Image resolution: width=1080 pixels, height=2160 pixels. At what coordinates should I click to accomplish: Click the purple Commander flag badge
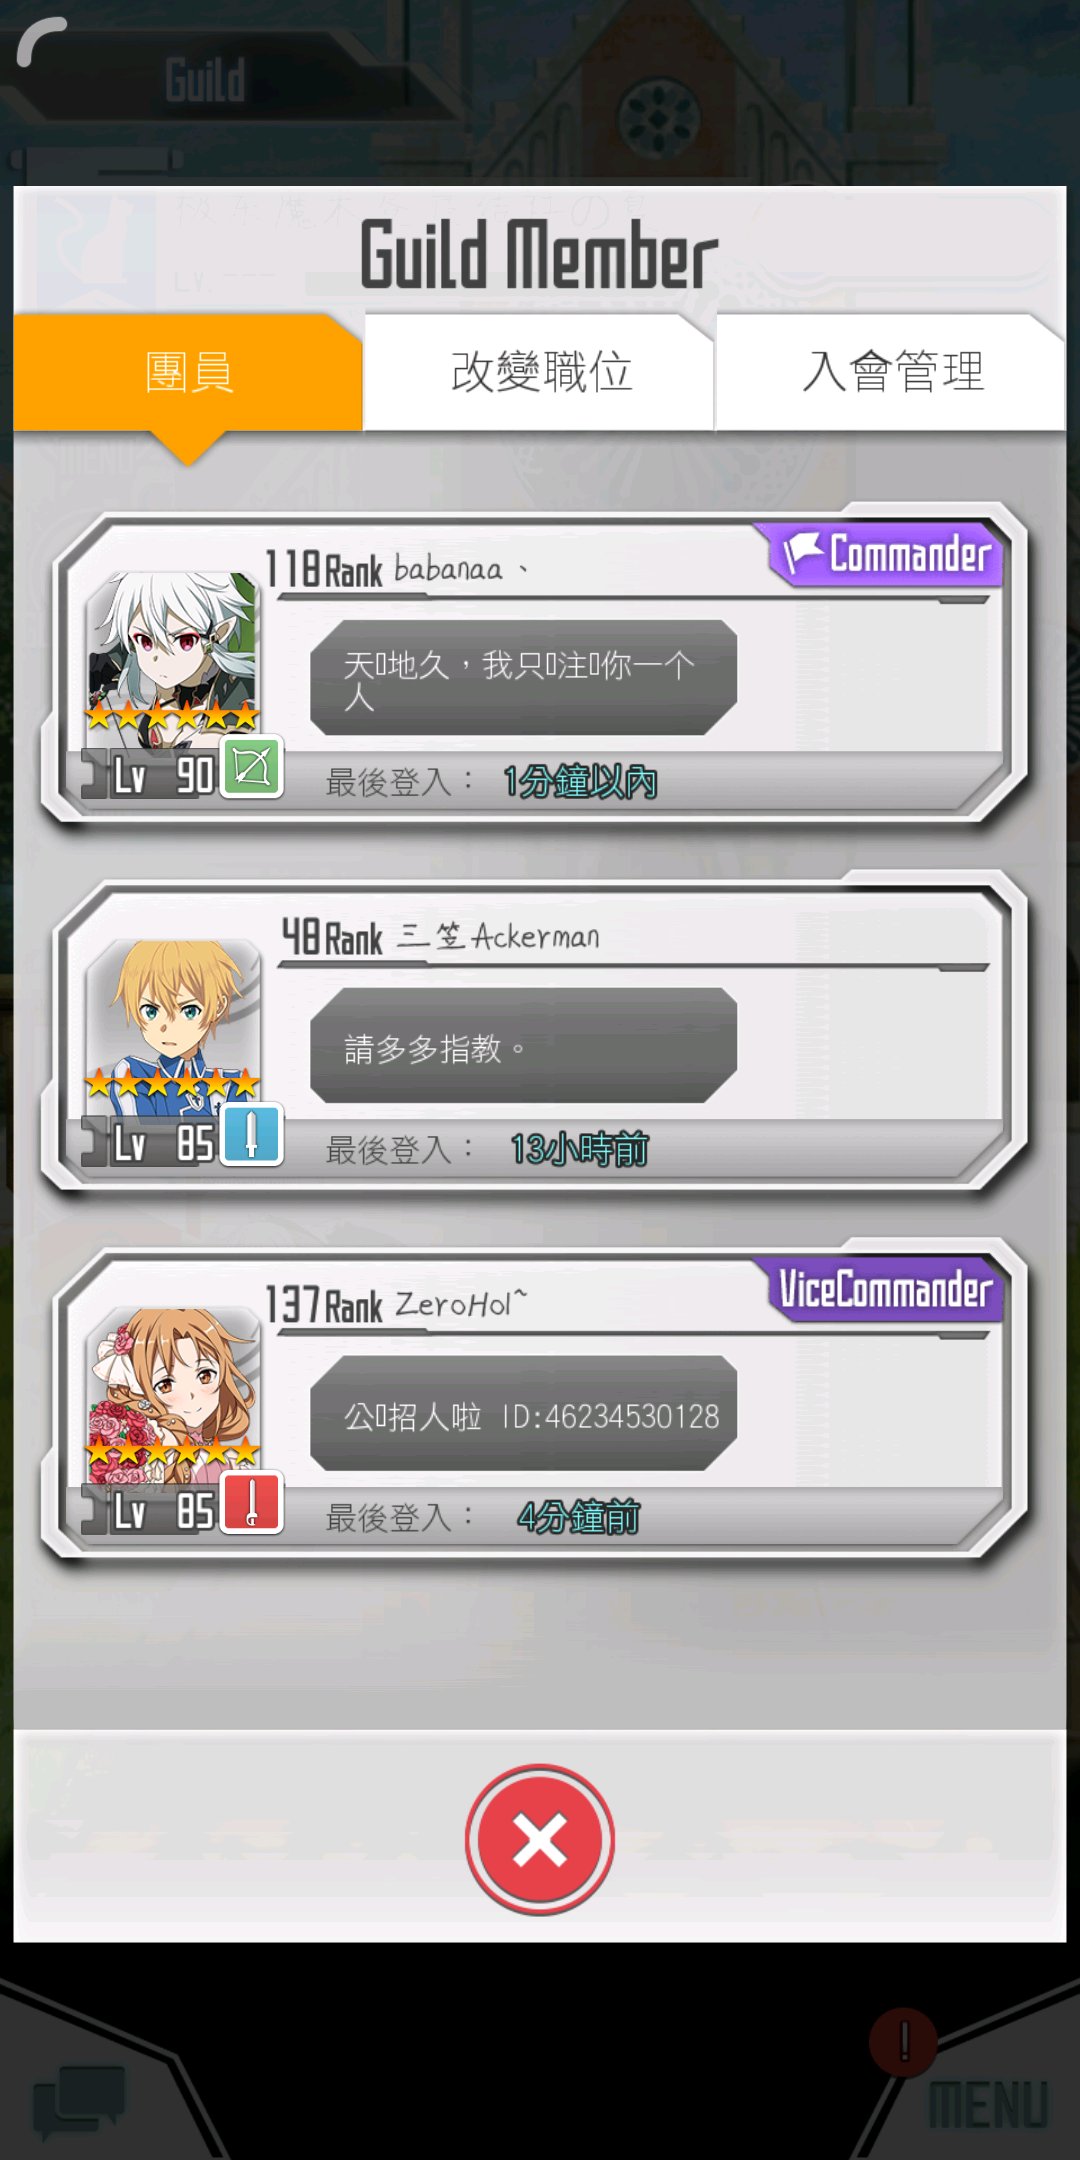coord(886,553)
